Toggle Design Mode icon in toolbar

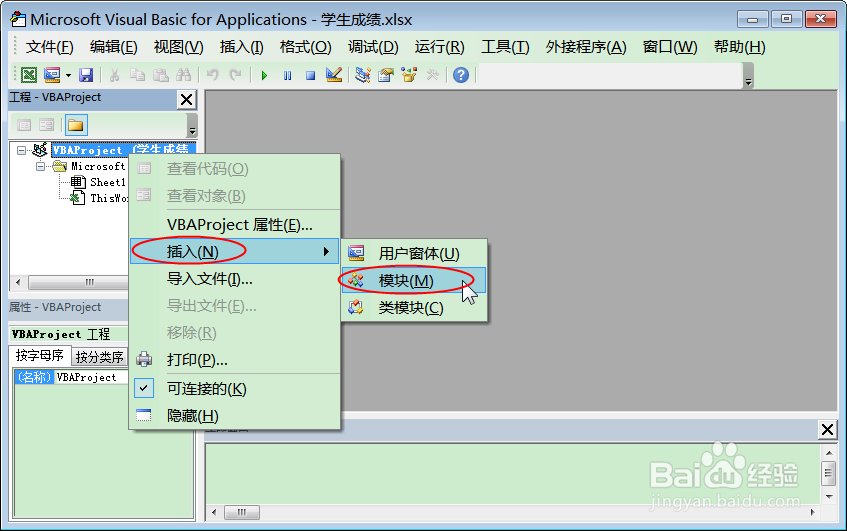point(334,75)
